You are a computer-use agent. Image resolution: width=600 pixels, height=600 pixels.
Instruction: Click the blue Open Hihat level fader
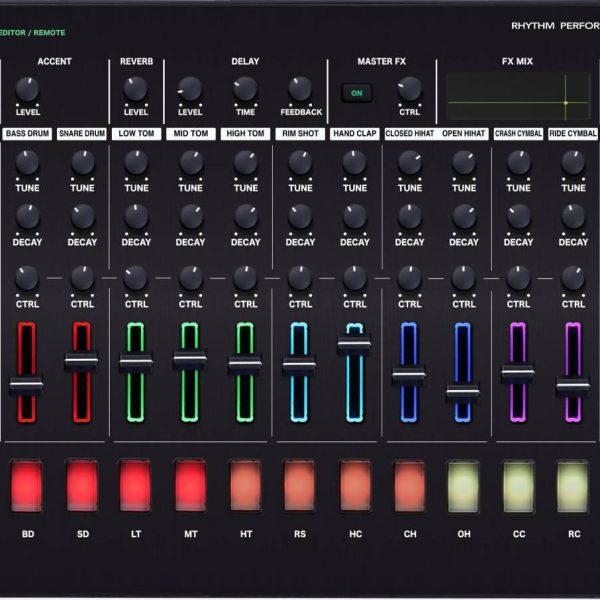point(463,392)
